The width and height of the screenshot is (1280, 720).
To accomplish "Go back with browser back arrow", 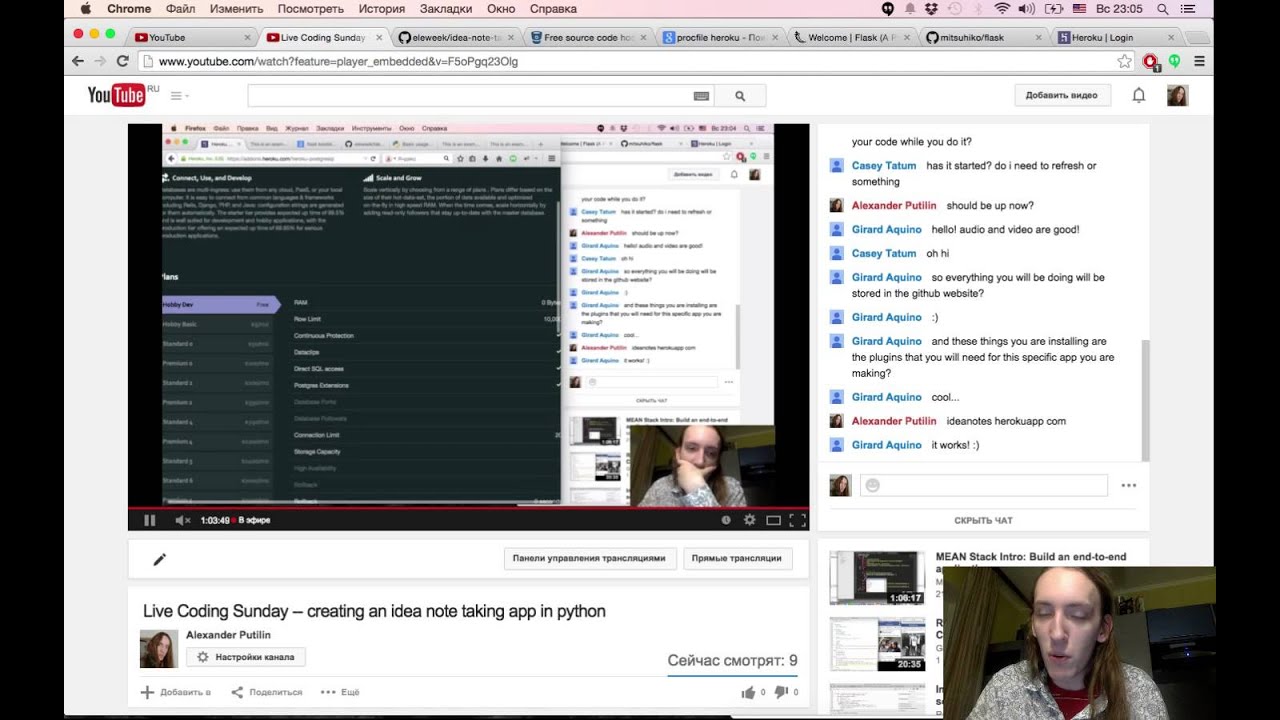I will coord(78,61).
